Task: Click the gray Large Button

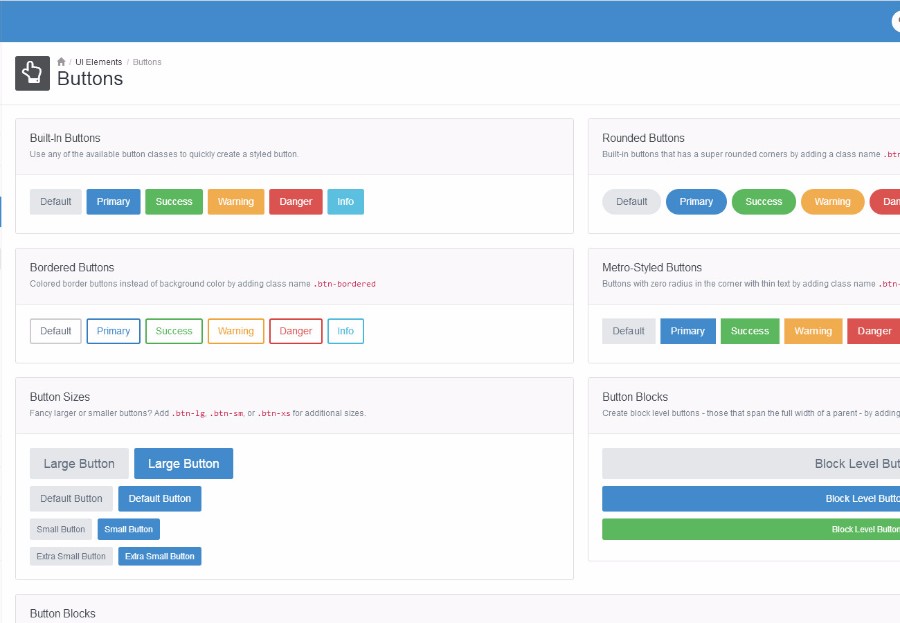Action: click(x=79, y=463)
